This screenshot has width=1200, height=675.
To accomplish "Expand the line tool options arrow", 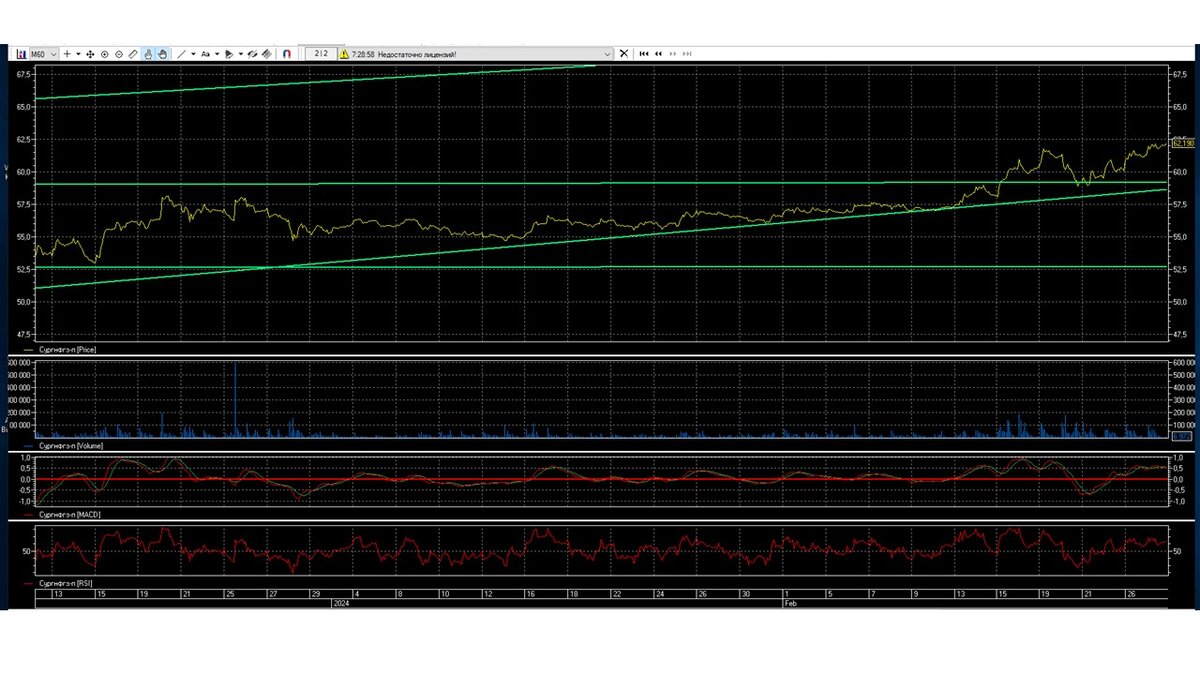I will [193, 54].
